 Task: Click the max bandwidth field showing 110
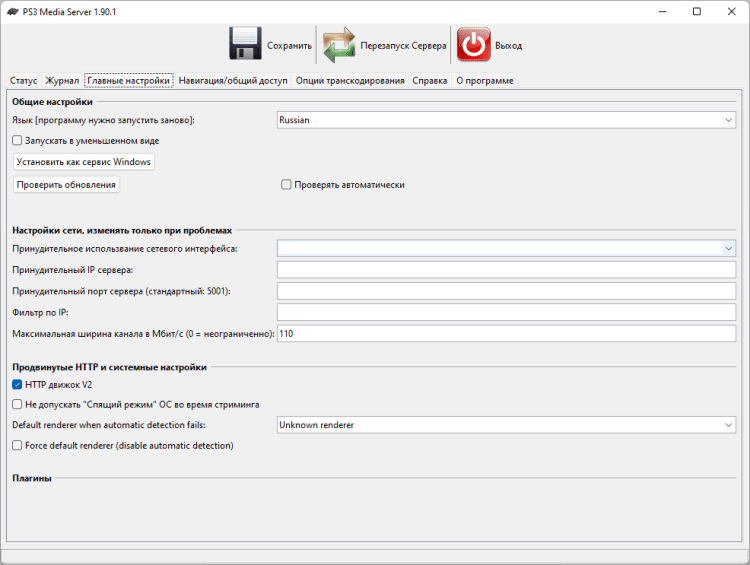pyautogui.click(x=506, y=333)
